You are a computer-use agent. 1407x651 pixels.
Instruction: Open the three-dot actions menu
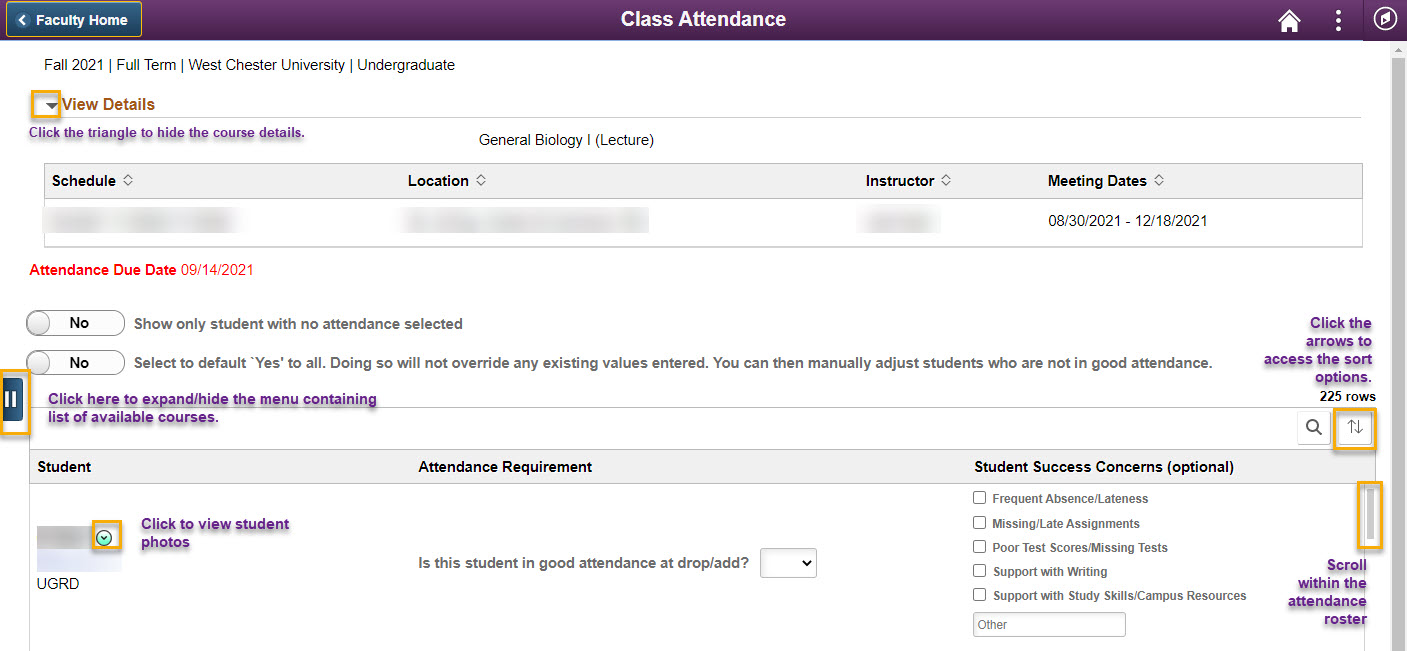[x=1338, y=21]
